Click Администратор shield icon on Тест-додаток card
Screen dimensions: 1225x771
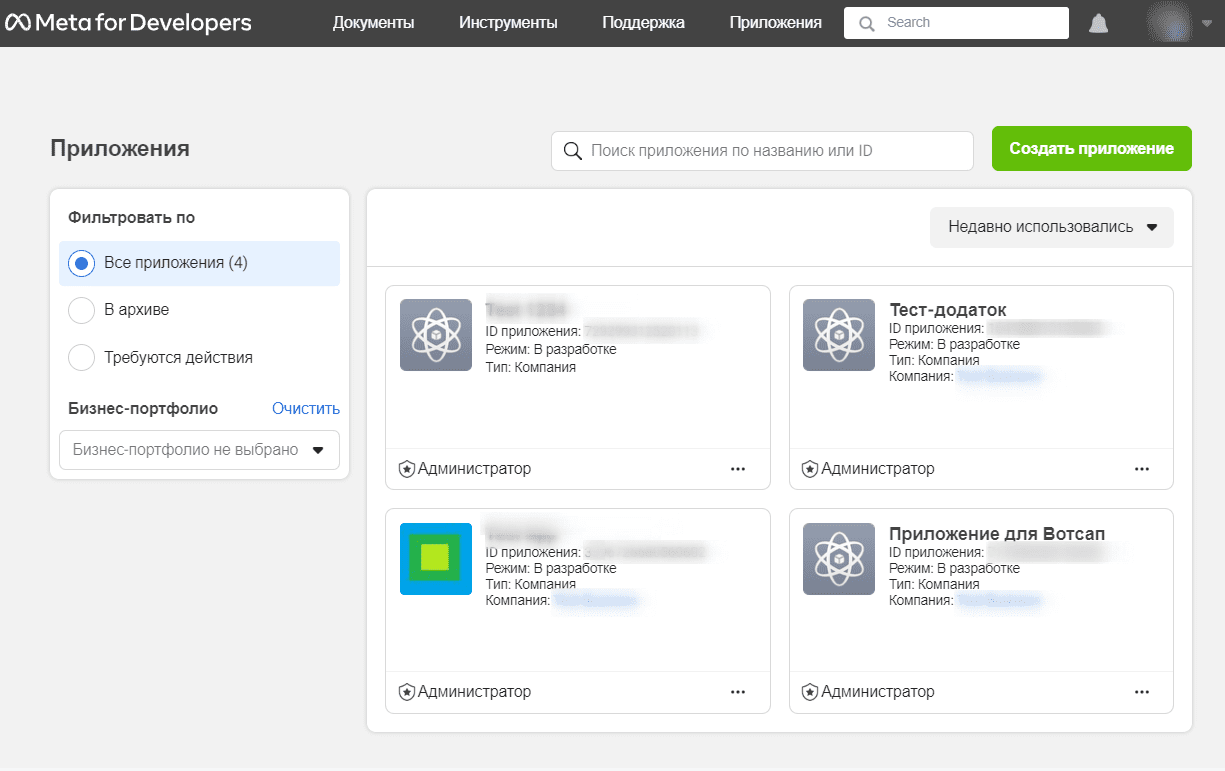(810, 468)
